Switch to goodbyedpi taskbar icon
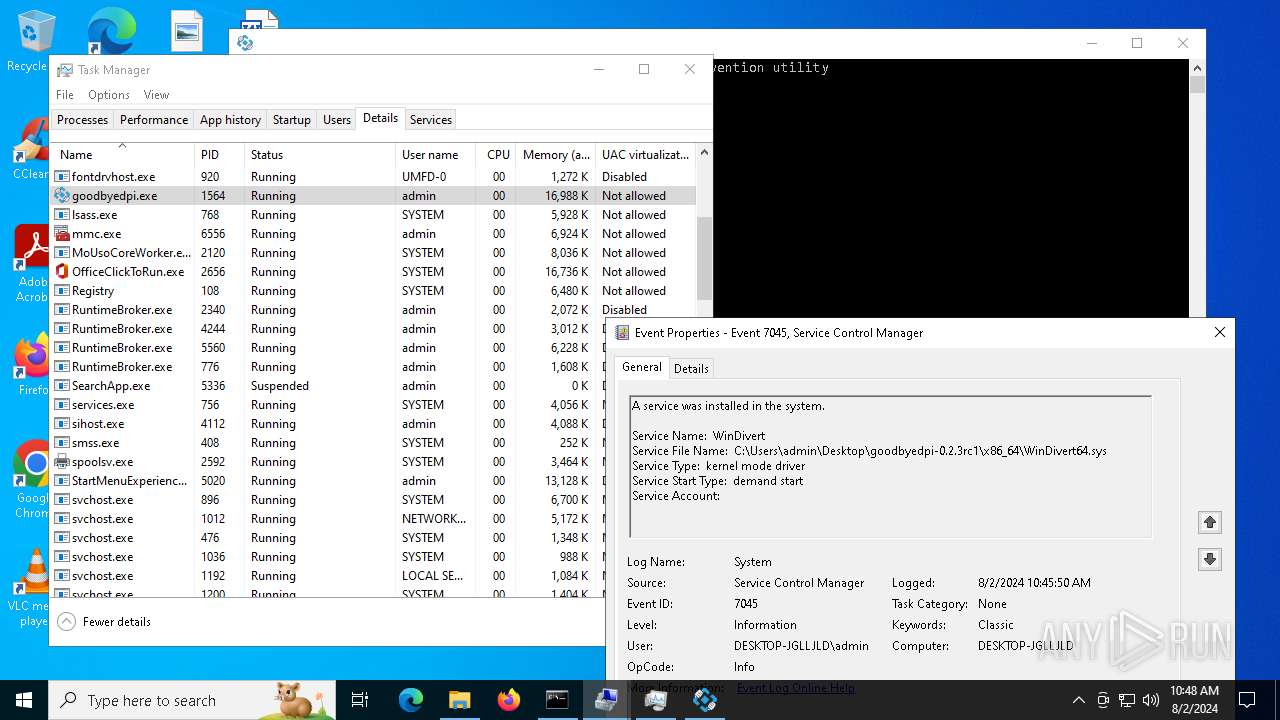The image size is (1280, 720). tap(704, 700)
